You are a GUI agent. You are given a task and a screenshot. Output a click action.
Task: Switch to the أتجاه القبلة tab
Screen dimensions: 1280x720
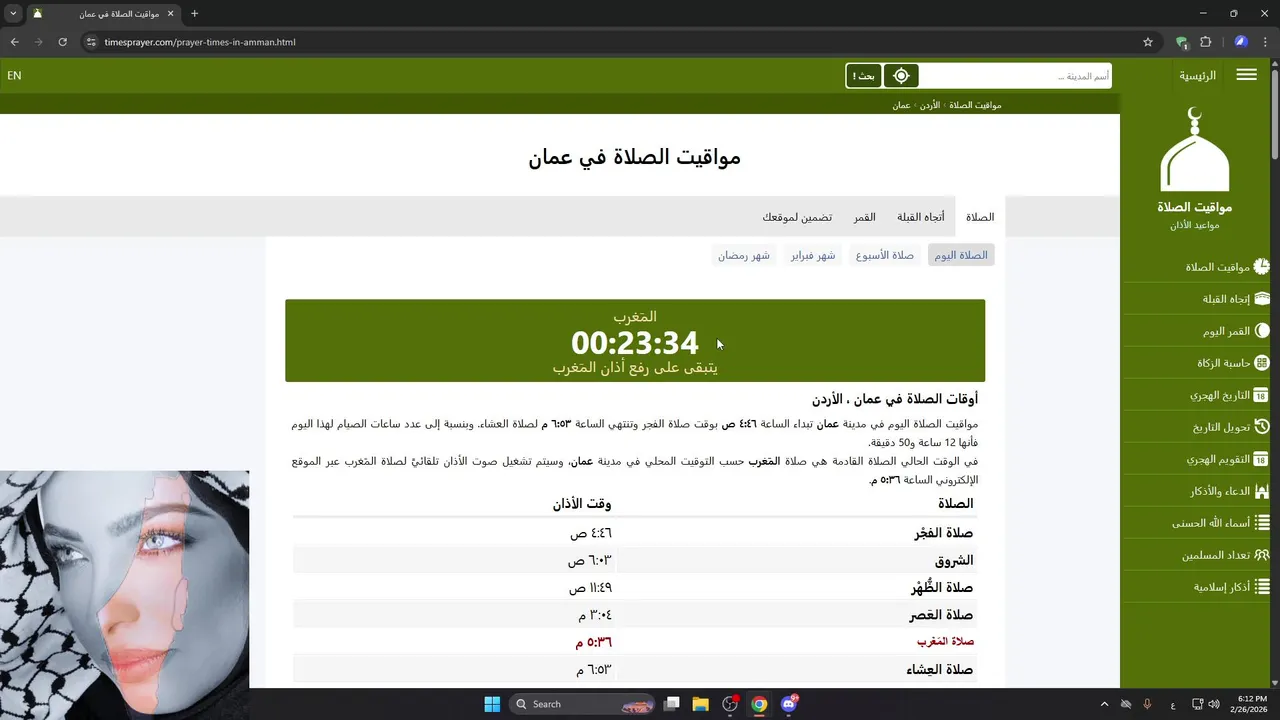coord(921,217)
